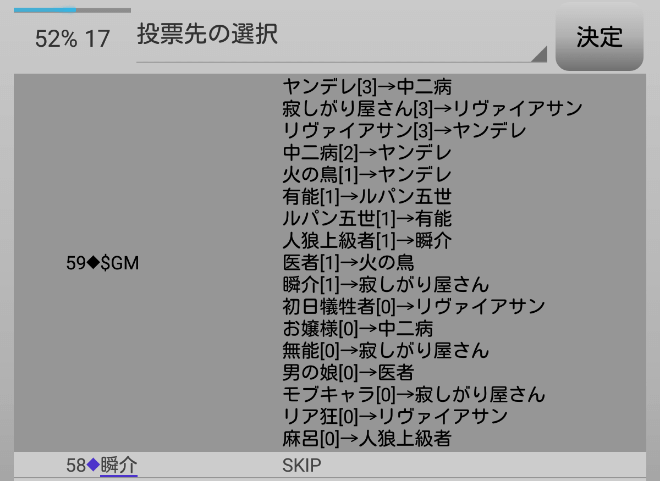Select the 医者[1]→火の鳥 vote line
The height and width of the screenshot is (481, 660).
click(x=348, y=263)
